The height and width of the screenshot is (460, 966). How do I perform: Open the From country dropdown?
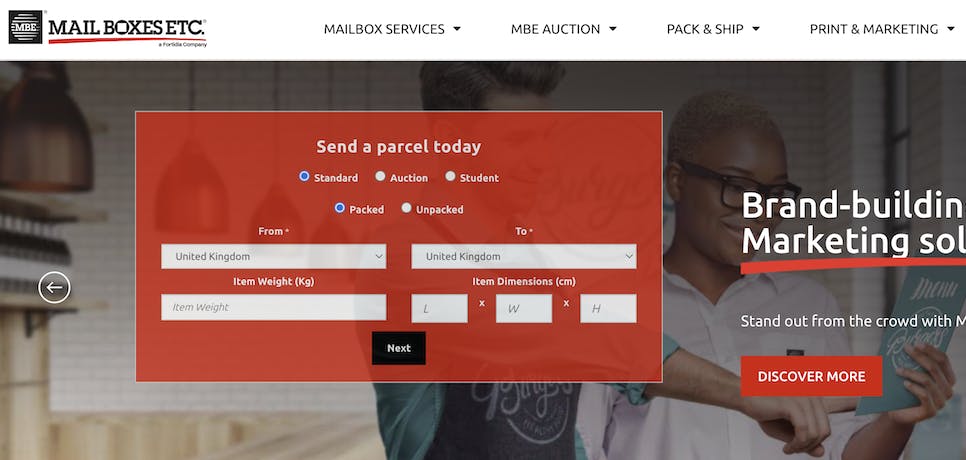click(274, 256)
